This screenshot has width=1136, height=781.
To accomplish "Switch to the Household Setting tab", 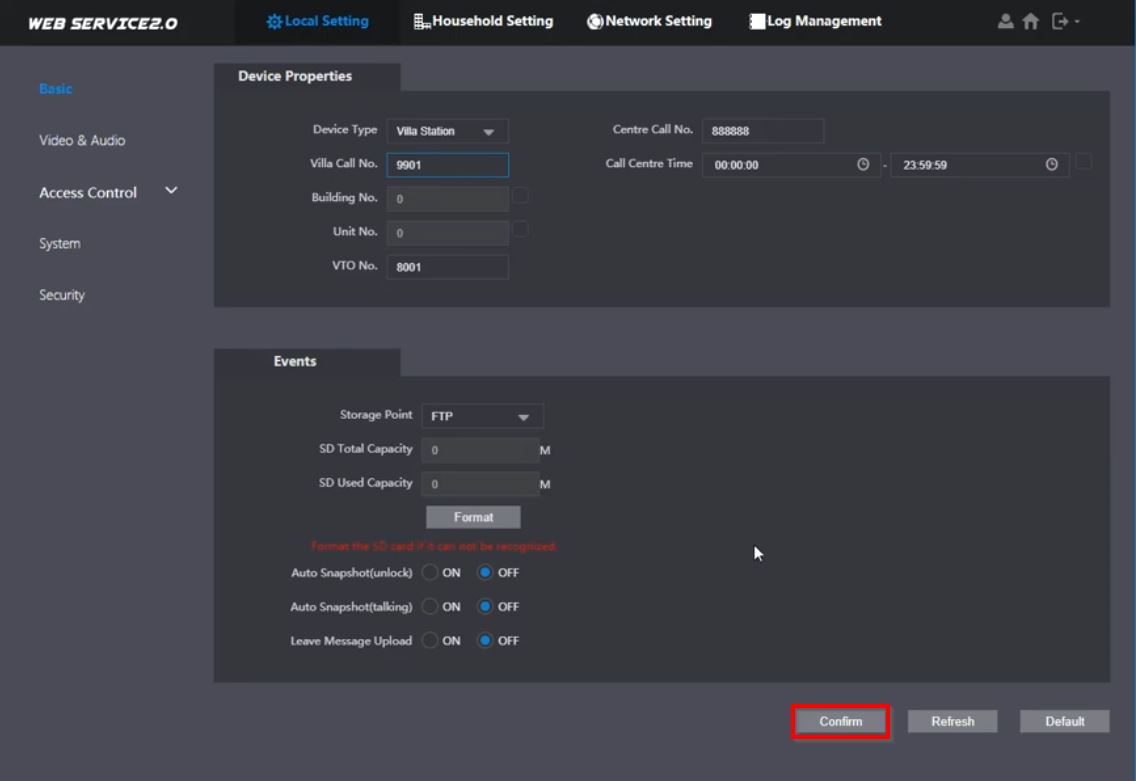I will coord(483,21).
